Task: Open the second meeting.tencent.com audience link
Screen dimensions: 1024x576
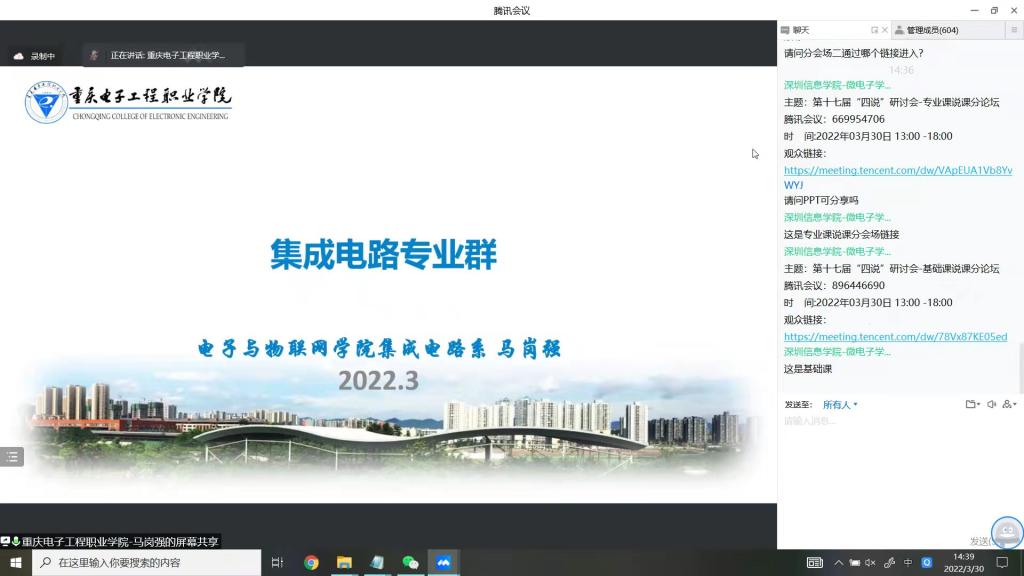Action: point(895,337)
